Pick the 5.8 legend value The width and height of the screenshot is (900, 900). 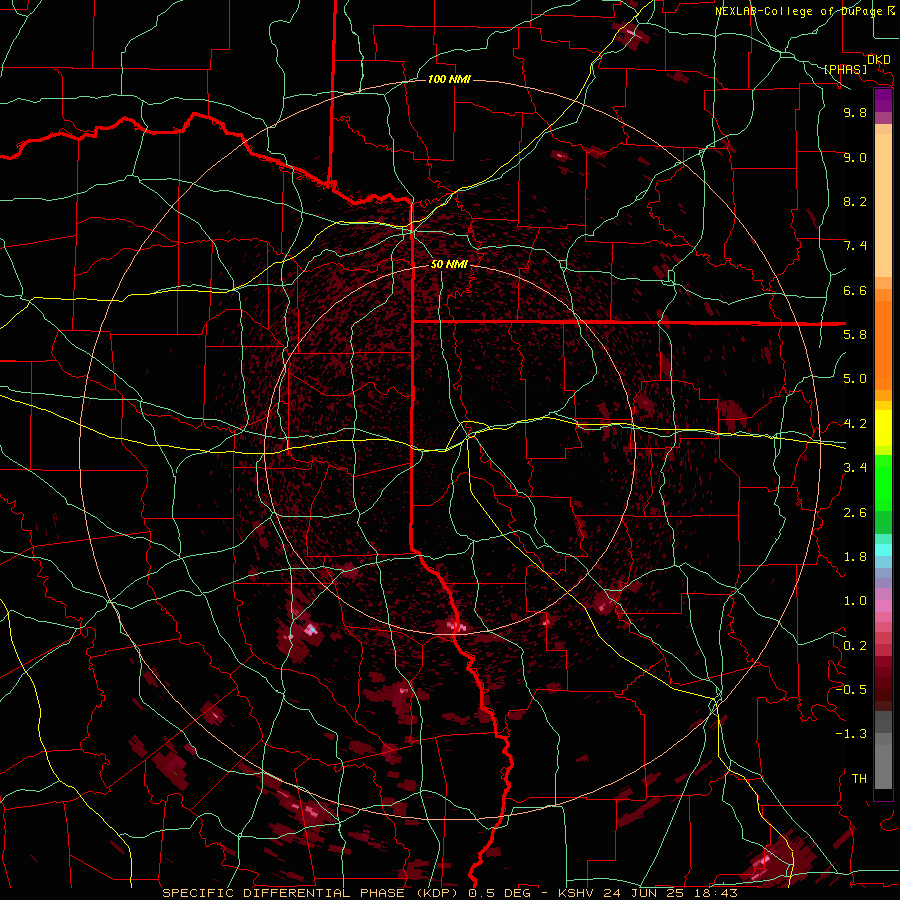click(x=855, y=334)
